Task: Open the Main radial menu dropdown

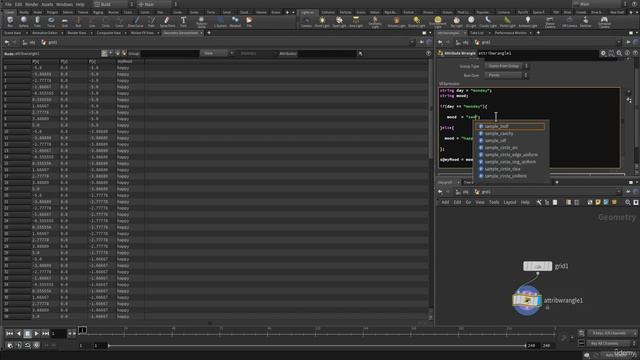Action: click(157, 4)
